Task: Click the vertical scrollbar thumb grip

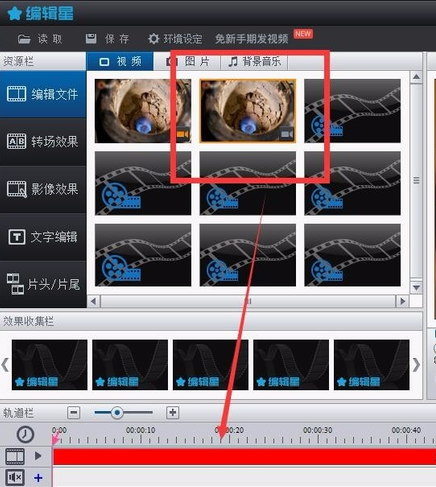Action: 416,180
